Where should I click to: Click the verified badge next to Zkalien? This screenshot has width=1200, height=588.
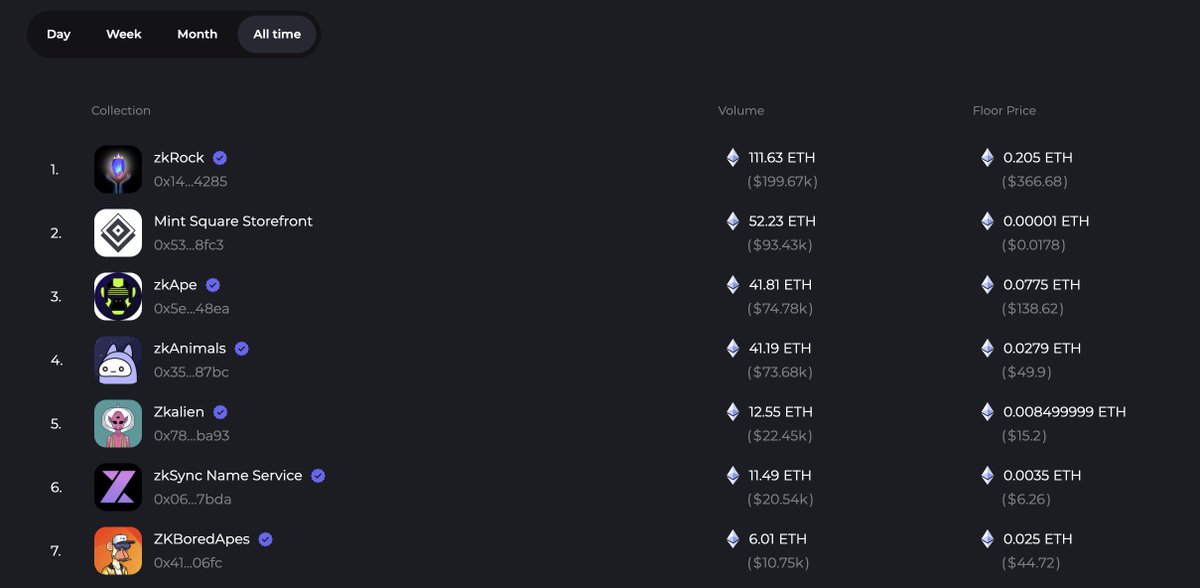pos(220,412)
